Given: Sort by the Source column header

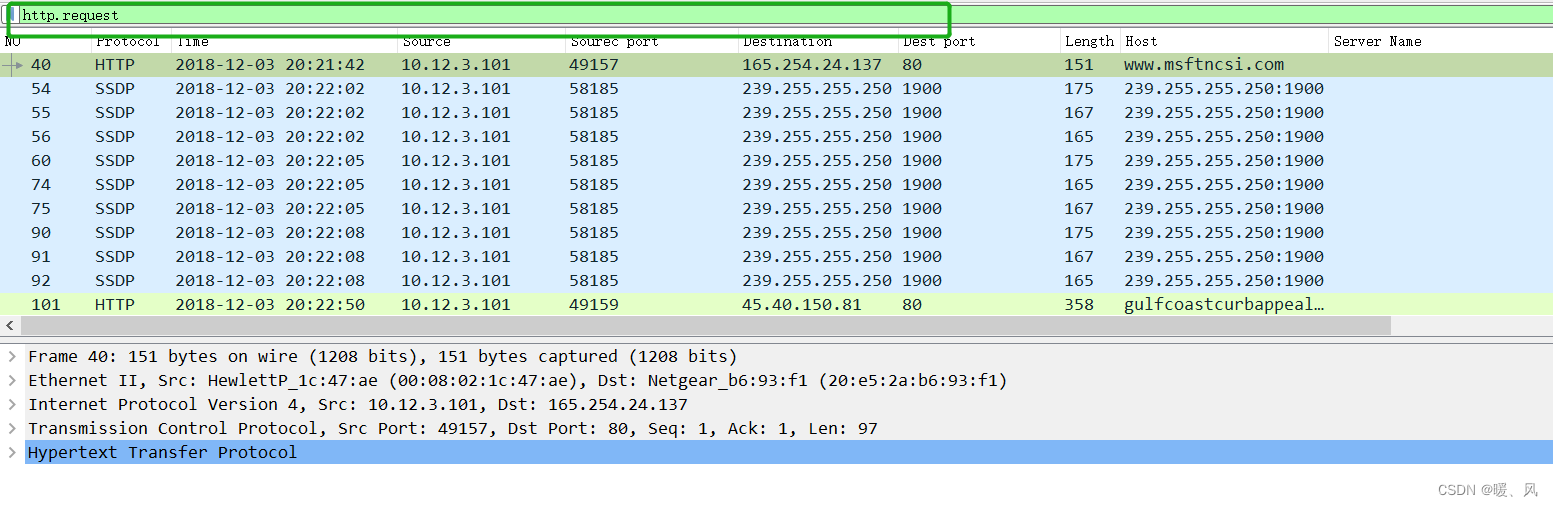Looking at the screenshot, I should [x=482, y=42].
